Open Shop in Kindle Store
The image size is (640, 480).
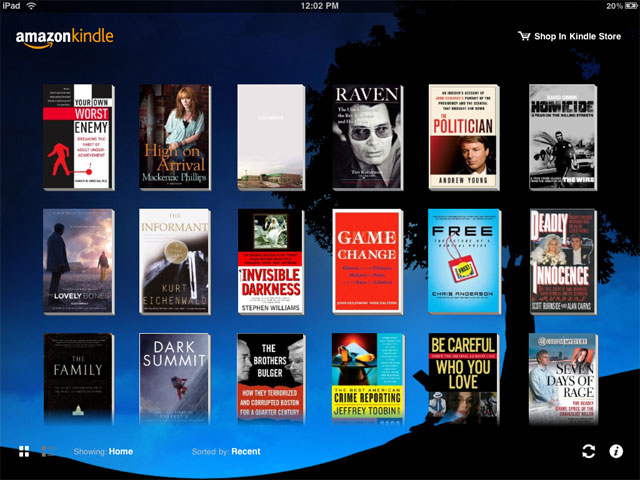[569, 36]
